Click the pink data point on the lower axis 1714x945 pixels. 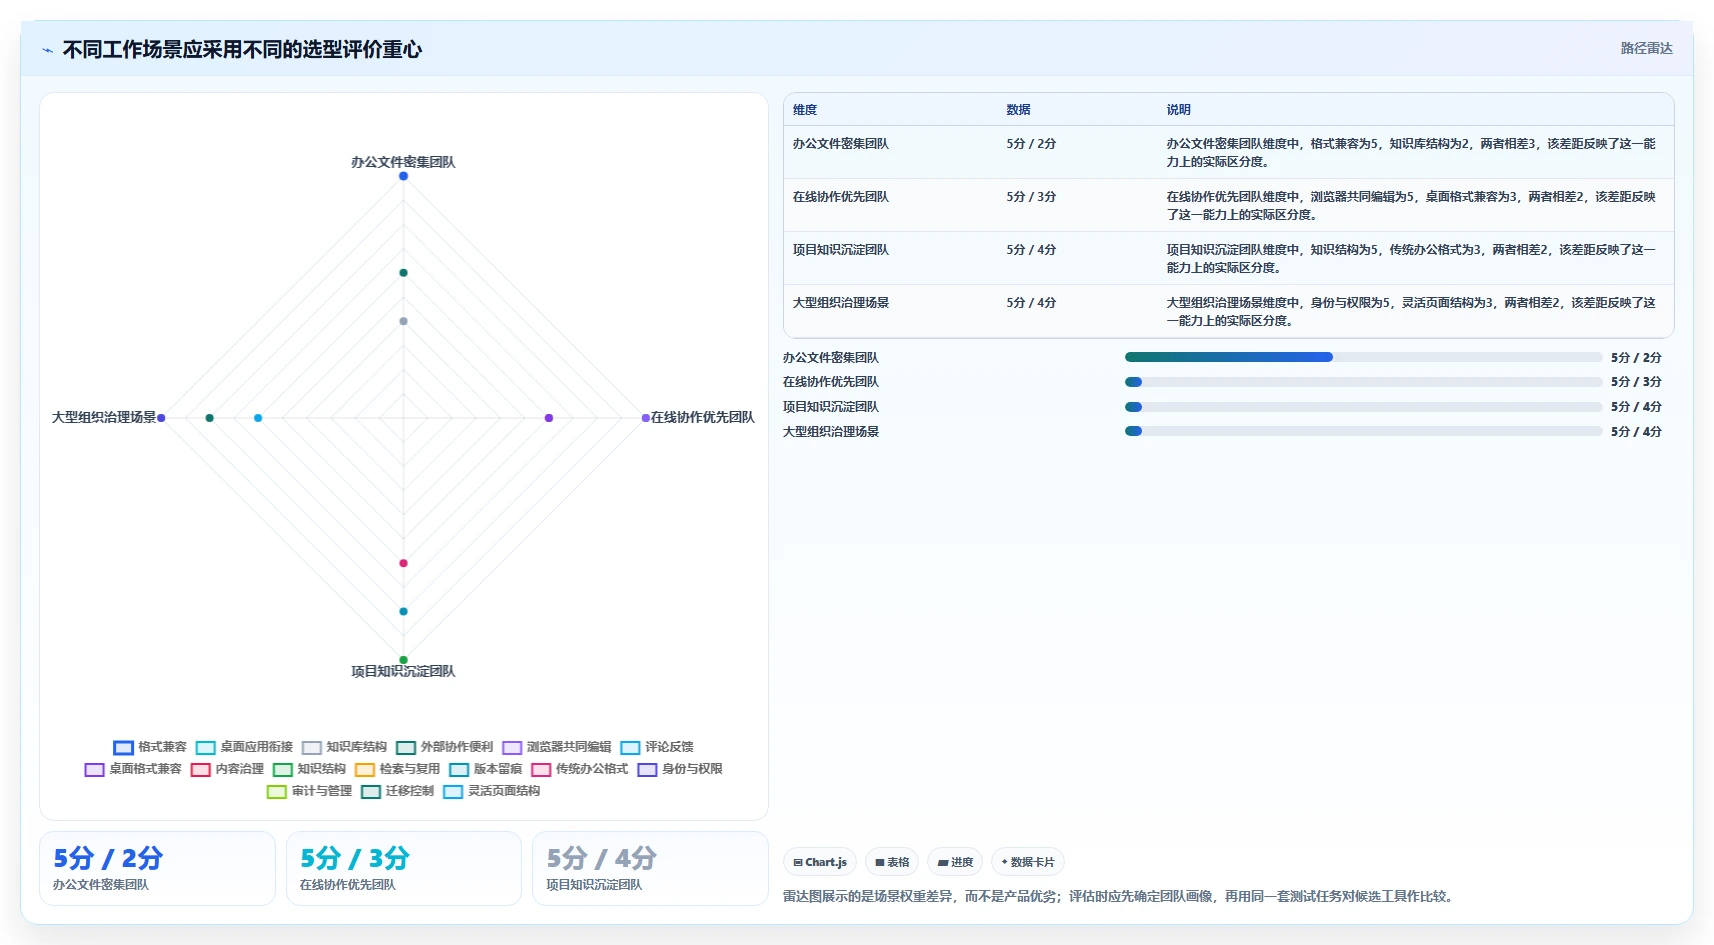[404, 563]
